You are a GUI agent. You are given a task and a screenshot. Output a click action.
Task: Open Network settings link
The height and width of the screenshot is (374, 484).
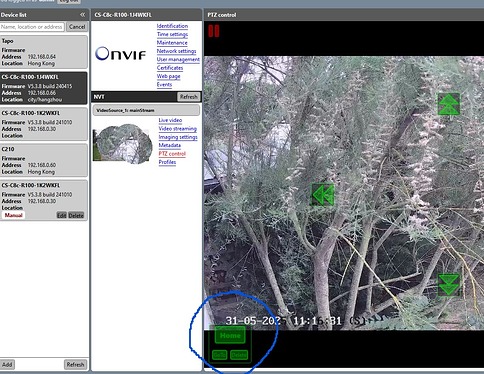click(x=176, y=51)
